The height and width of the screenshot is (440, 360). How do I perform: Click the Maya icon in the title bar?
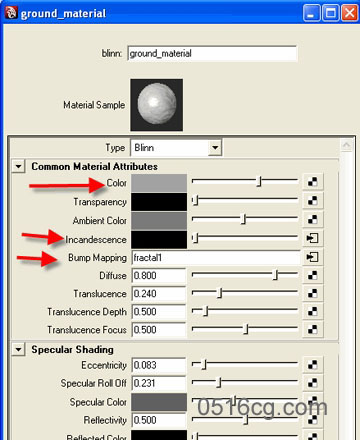tap(11, 13)
